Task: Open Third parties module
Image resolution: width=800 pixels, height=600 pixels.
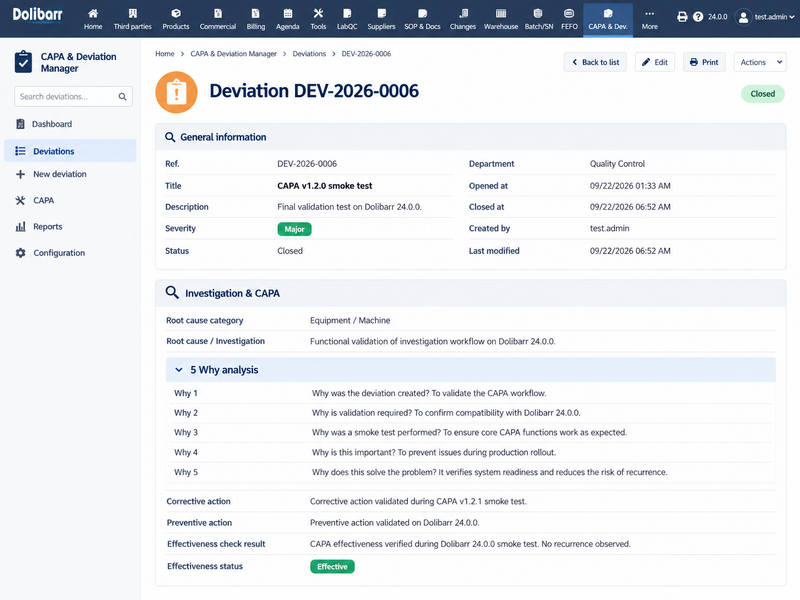Action: tap(133, 19)
